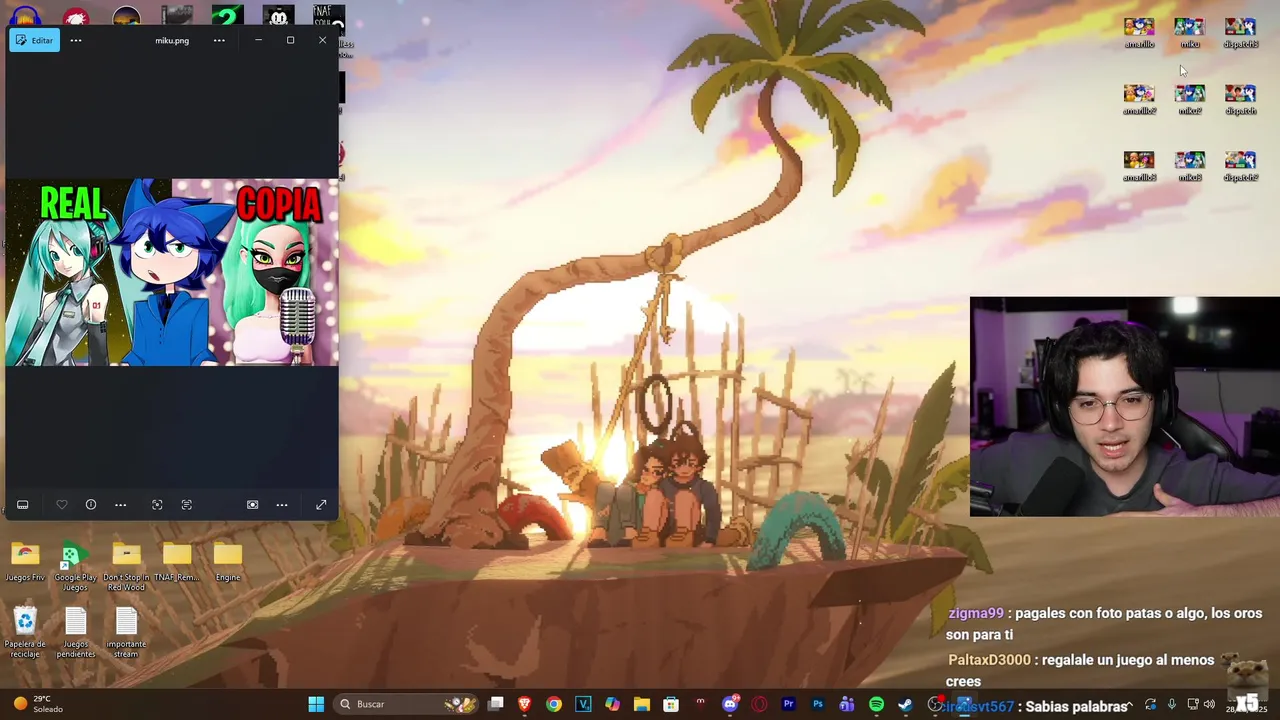Select the Don't Stop In Red Wood folder
Image resolution: width=1280 pixels, height=720 pixels.
tap(126, 566)
